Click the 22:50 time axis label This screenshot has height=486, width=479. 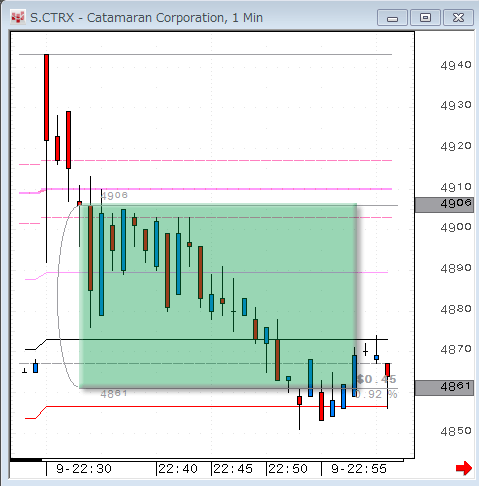288,469
